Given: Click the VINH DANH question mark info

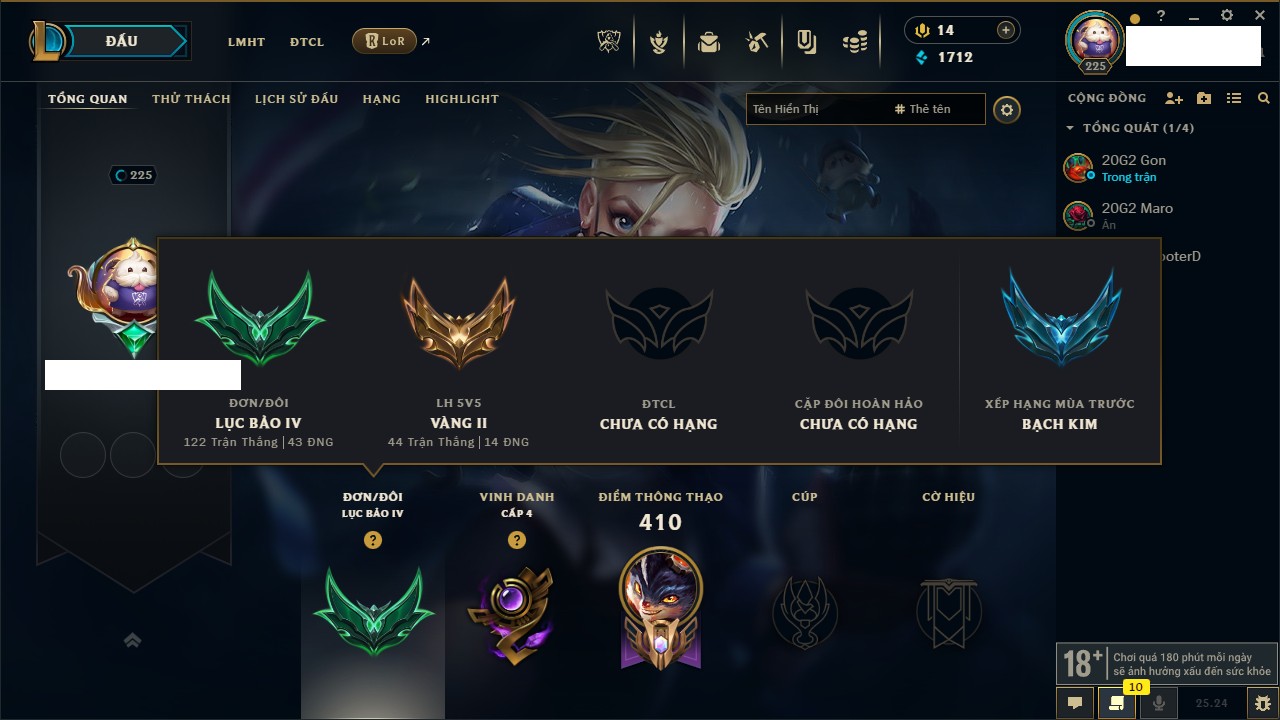Looking at the screenshot, I should [x=517, y=540].
